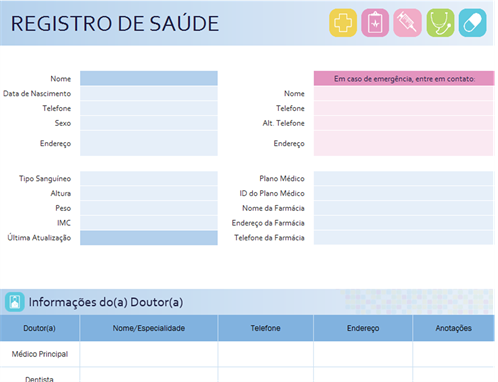
Task: Select the Telefone da Farmácia field
Action: pos(403,238)
